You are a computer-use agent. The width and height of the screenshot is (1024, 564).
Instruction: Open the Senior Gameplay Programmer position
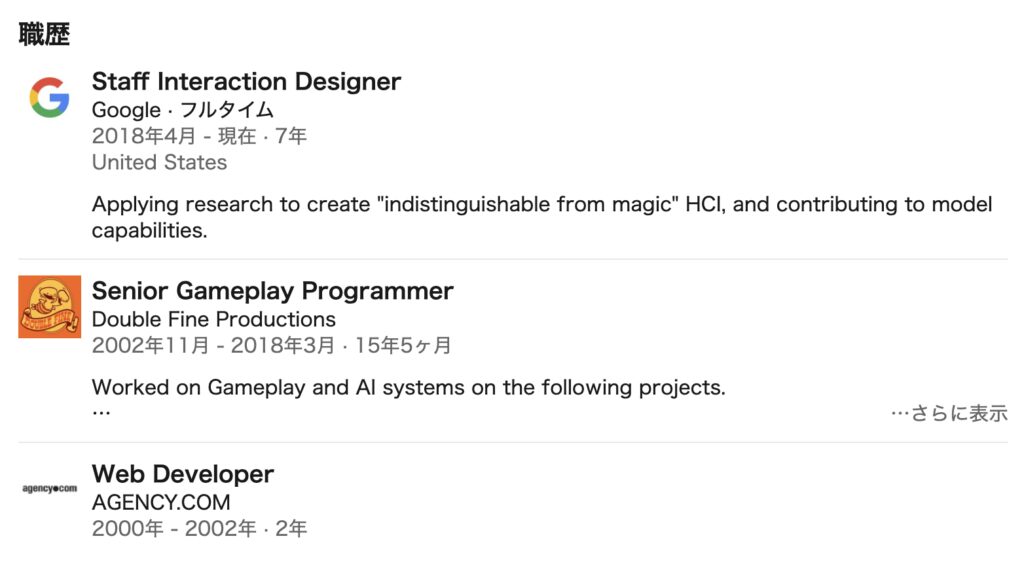coord(272,291)
